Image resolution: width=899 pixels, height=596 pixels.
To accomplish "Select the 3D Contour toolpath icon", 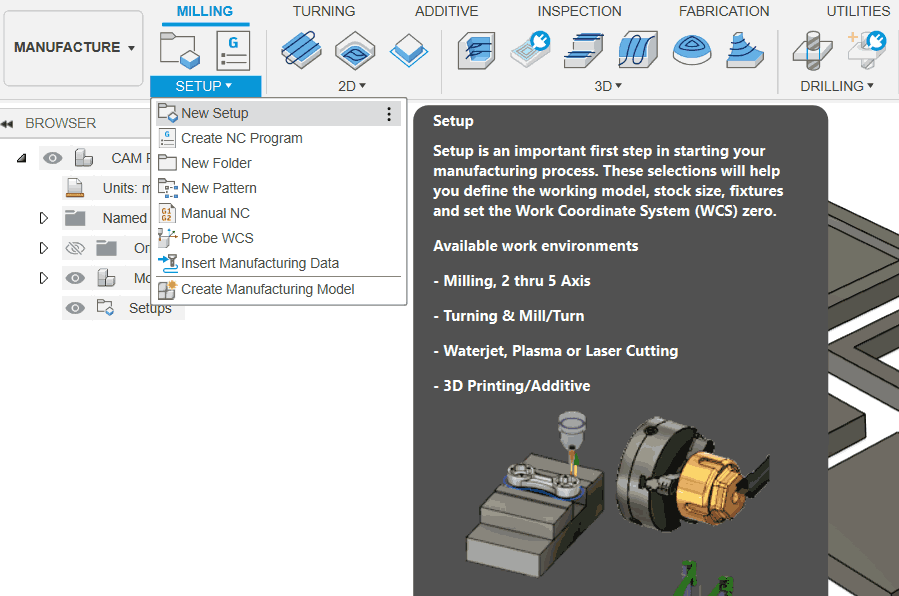I will pos(745,50).
